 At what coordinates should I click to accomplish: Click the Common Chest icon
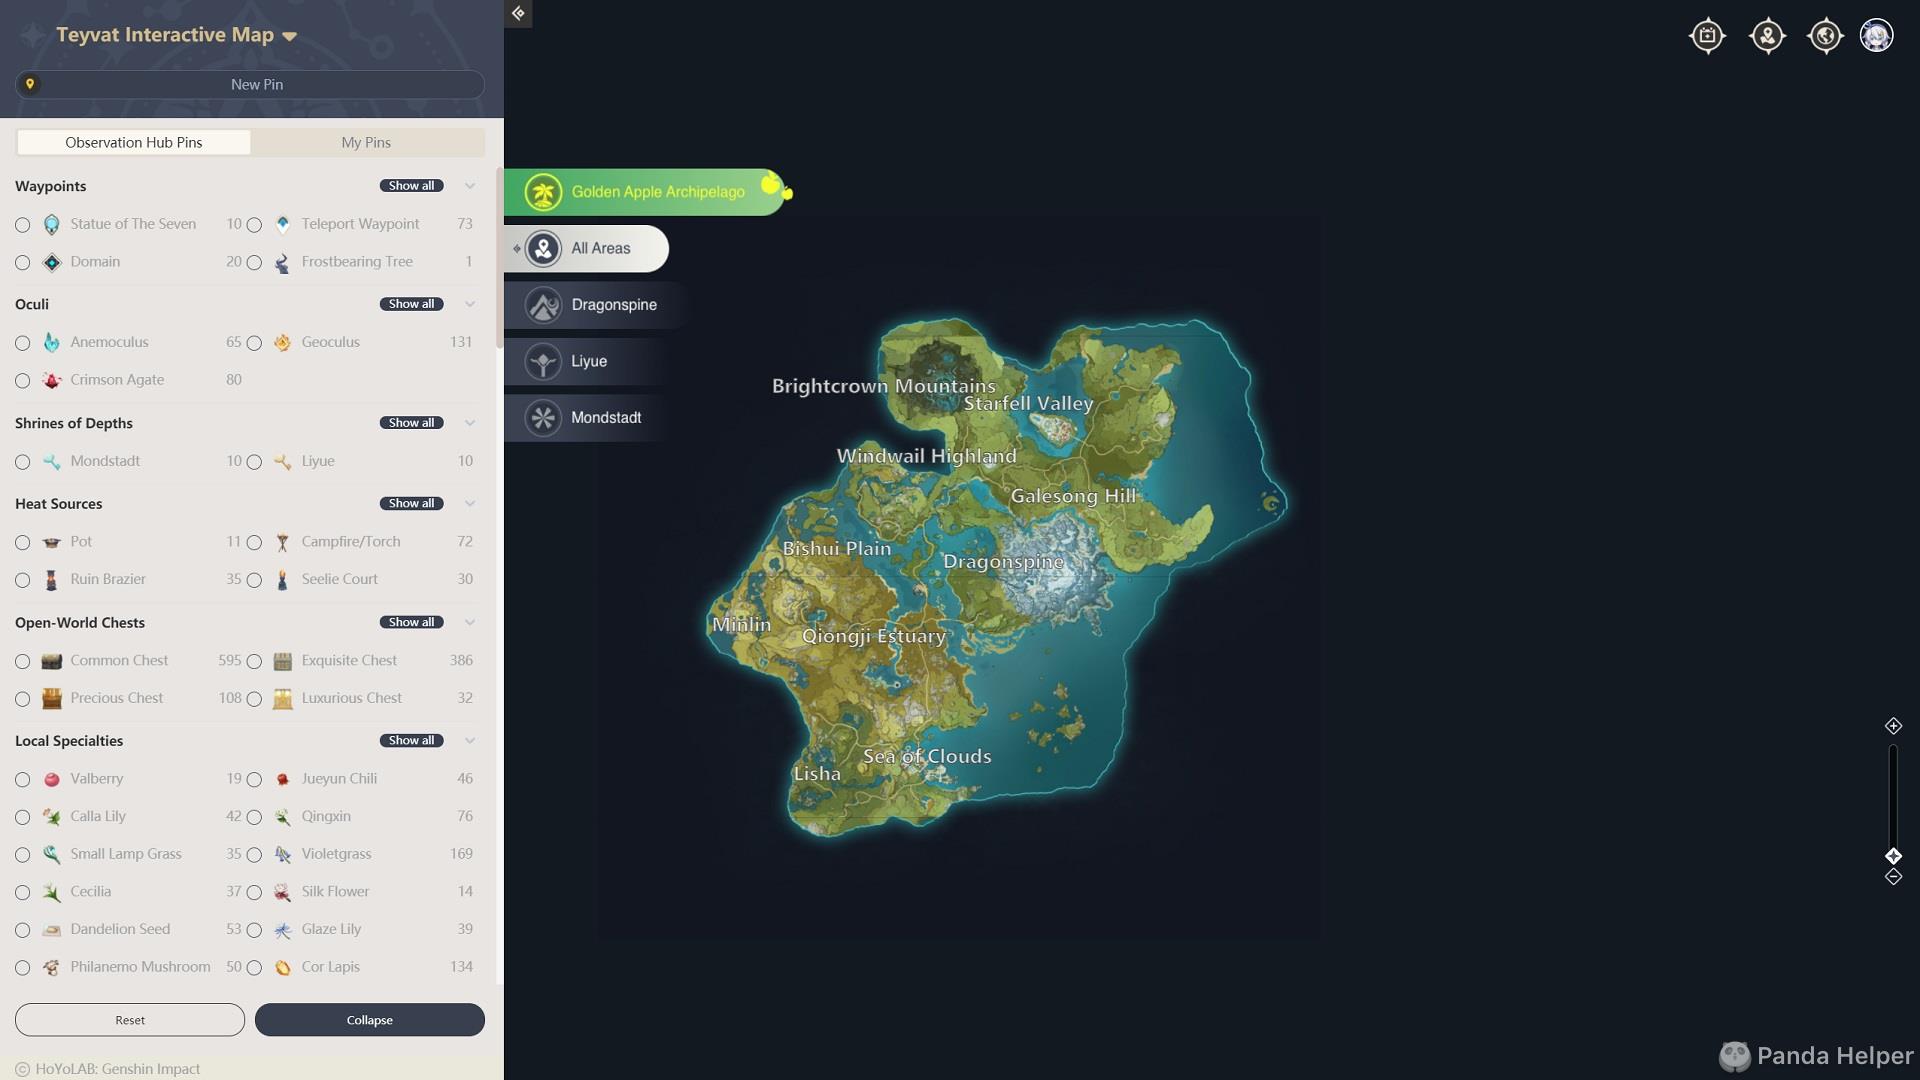(x=52, y=661)
